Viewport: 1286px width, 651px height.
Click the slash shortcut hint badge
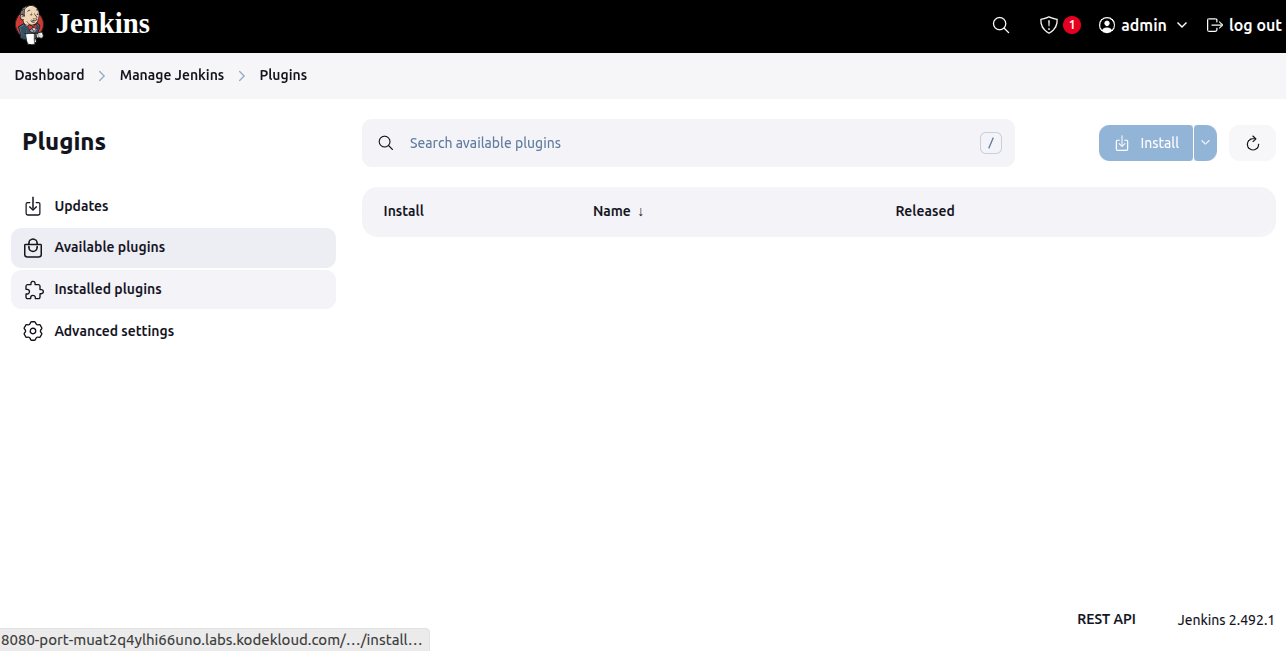(991, 143)
